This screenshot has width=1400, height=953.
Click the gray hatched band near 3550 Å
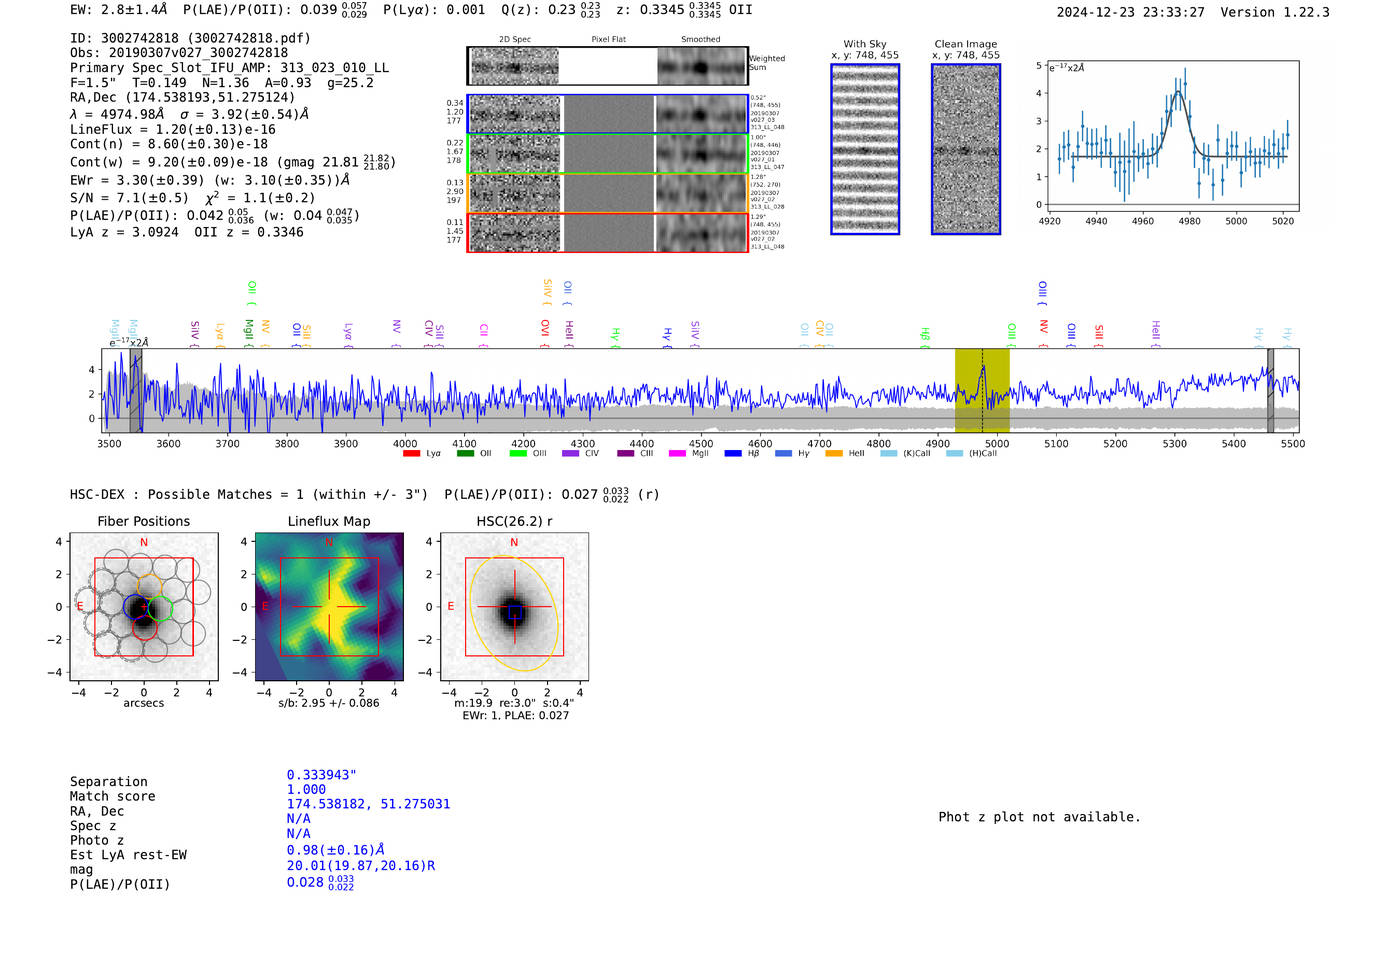[135, 390]
